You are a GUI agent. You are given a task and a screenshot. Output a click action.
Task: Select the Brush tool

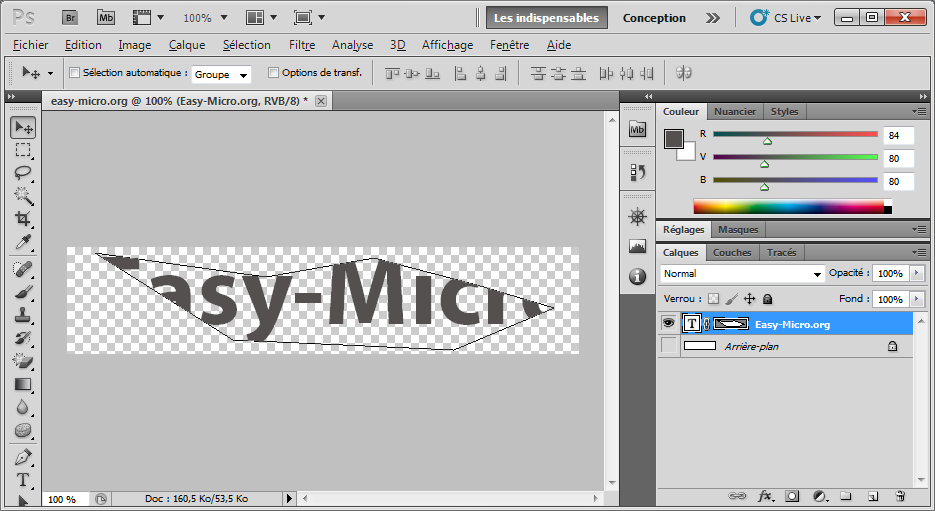(x=23, y=292)
